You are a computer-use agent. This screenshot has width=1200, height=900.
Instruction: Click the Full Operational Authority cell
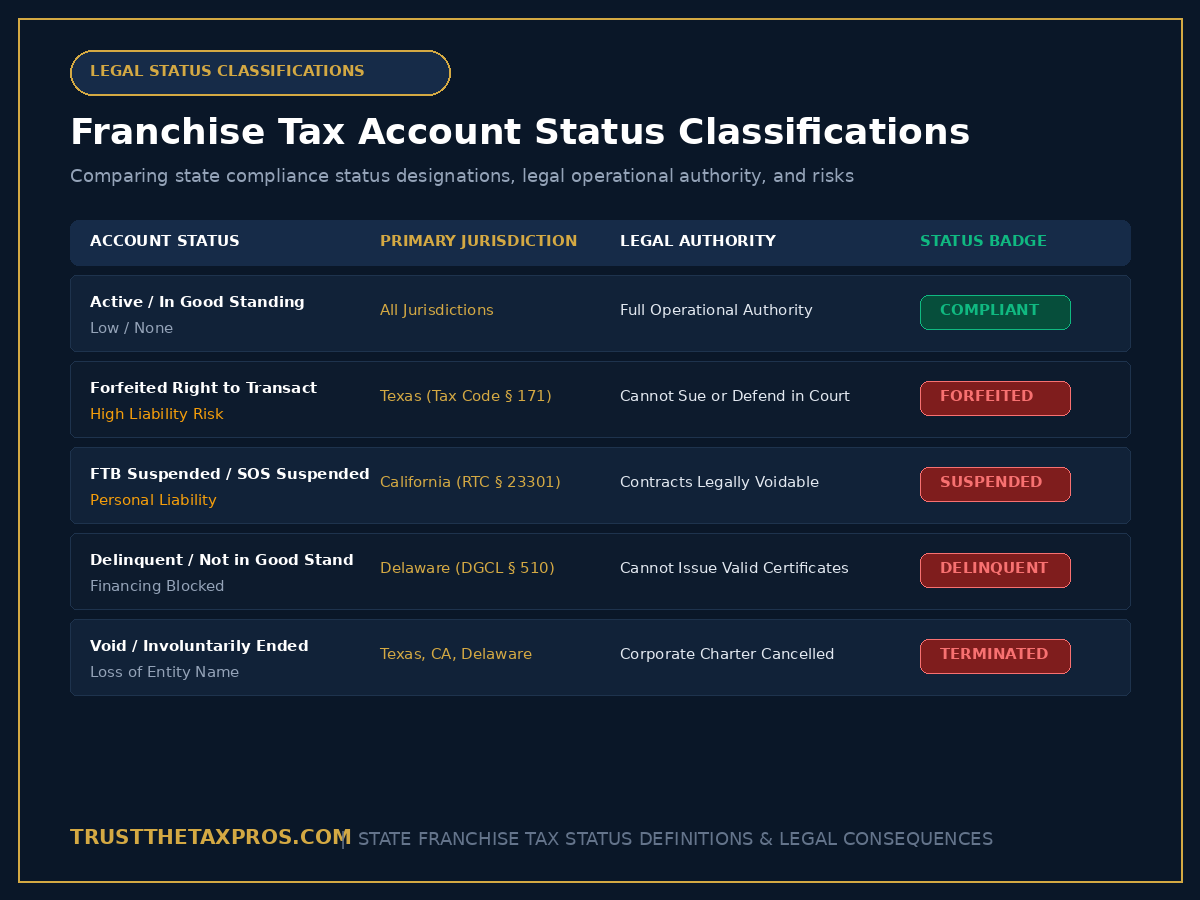pyautogui.click(x=716, y=310)
